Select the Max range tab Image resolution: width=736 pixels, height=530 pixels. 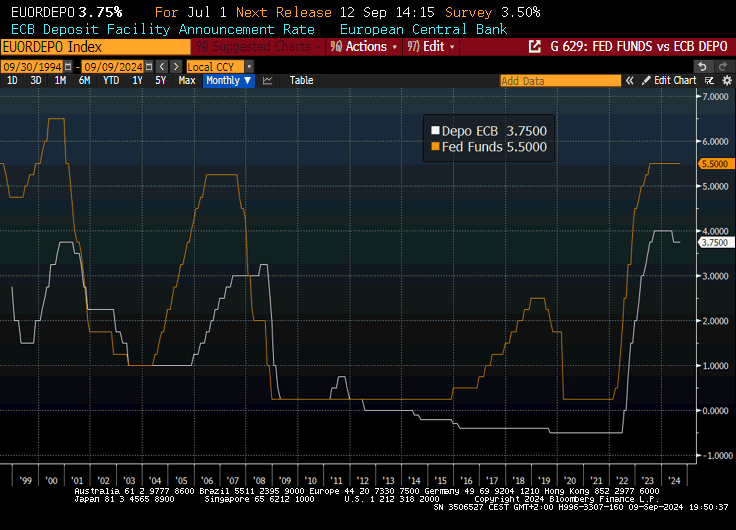click(187, 80)
